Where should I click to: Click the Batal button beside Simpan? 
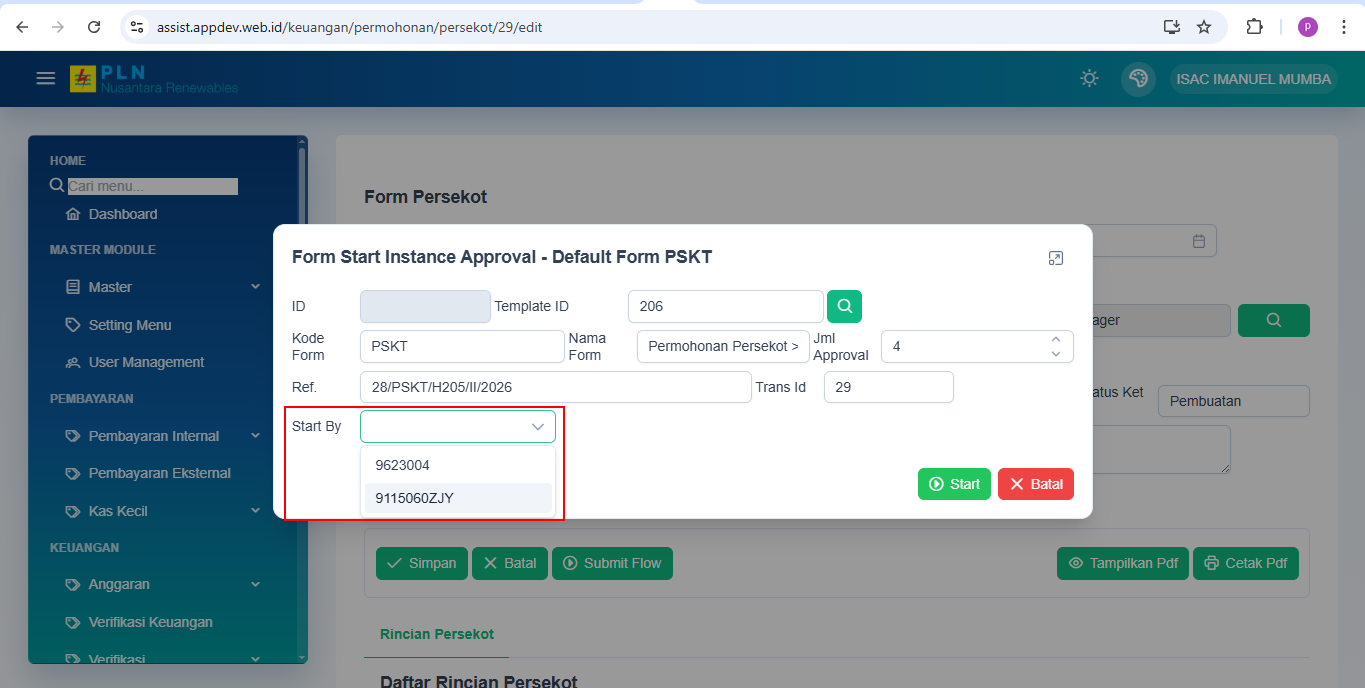(x=510, y=563)
